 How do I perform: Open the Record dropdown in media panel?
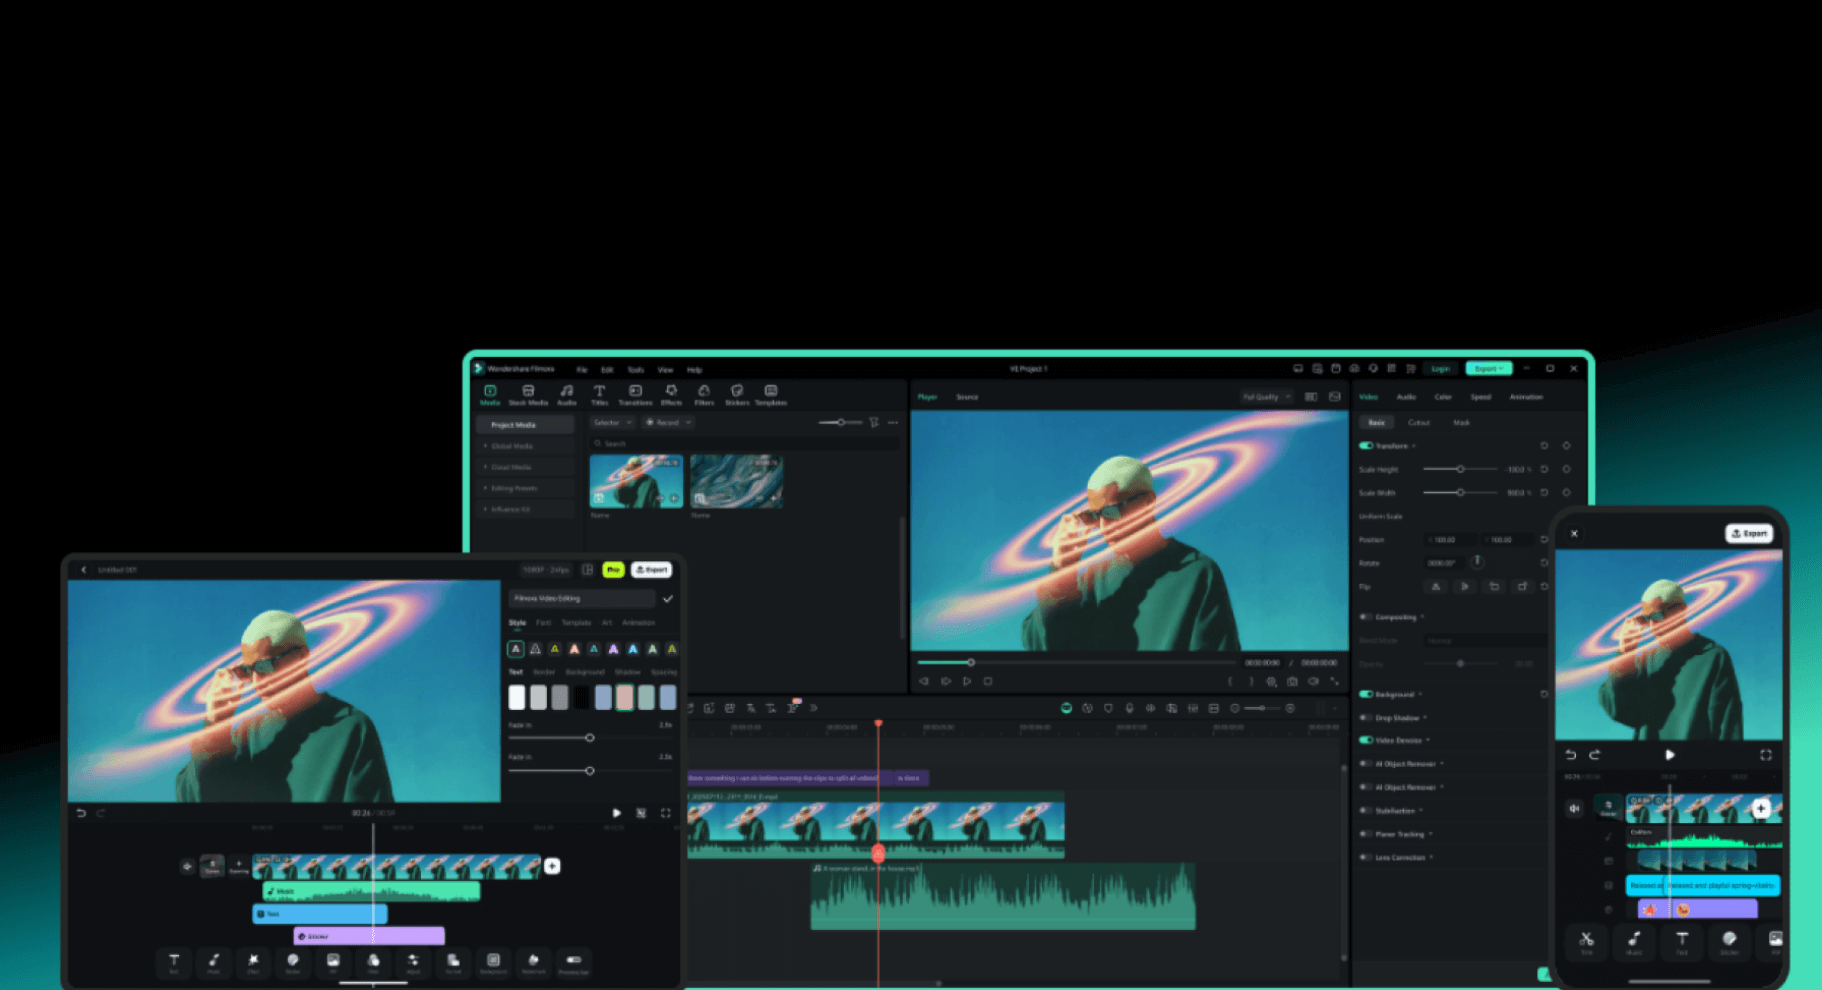[x=668, y=423]
